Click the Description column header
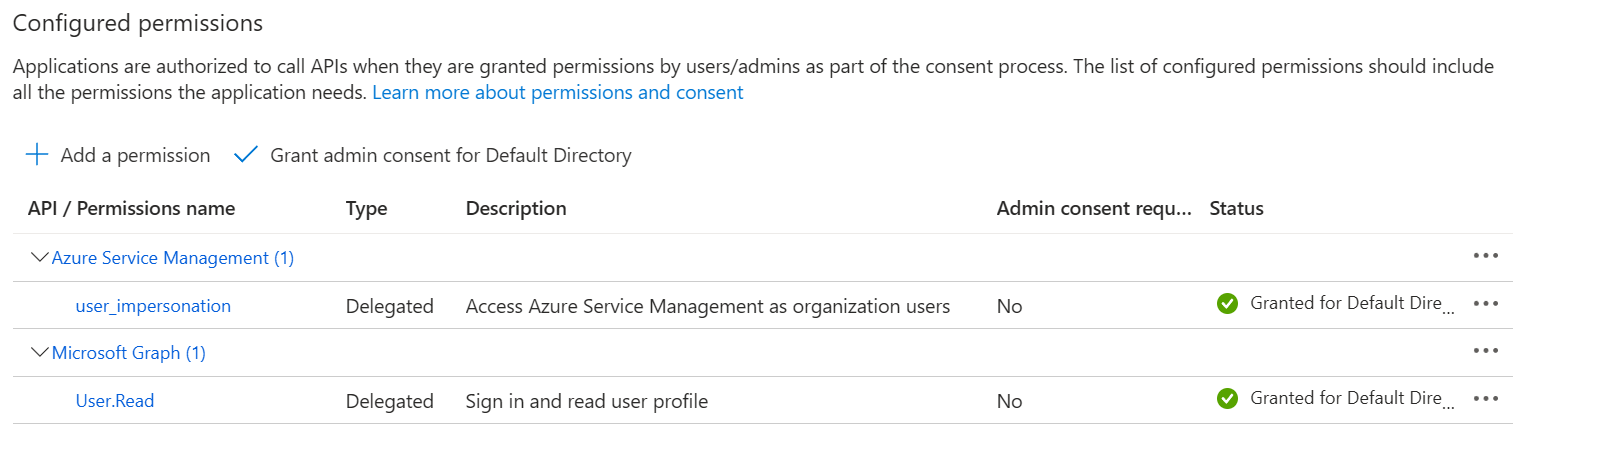Screen dimensions: 1604x472 pos(516,208)
